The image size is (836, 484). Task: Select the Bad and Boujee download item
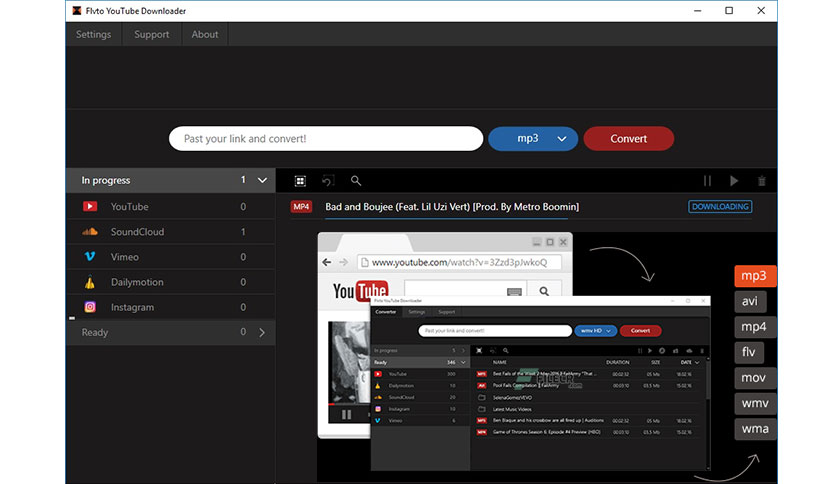(451, 207)
